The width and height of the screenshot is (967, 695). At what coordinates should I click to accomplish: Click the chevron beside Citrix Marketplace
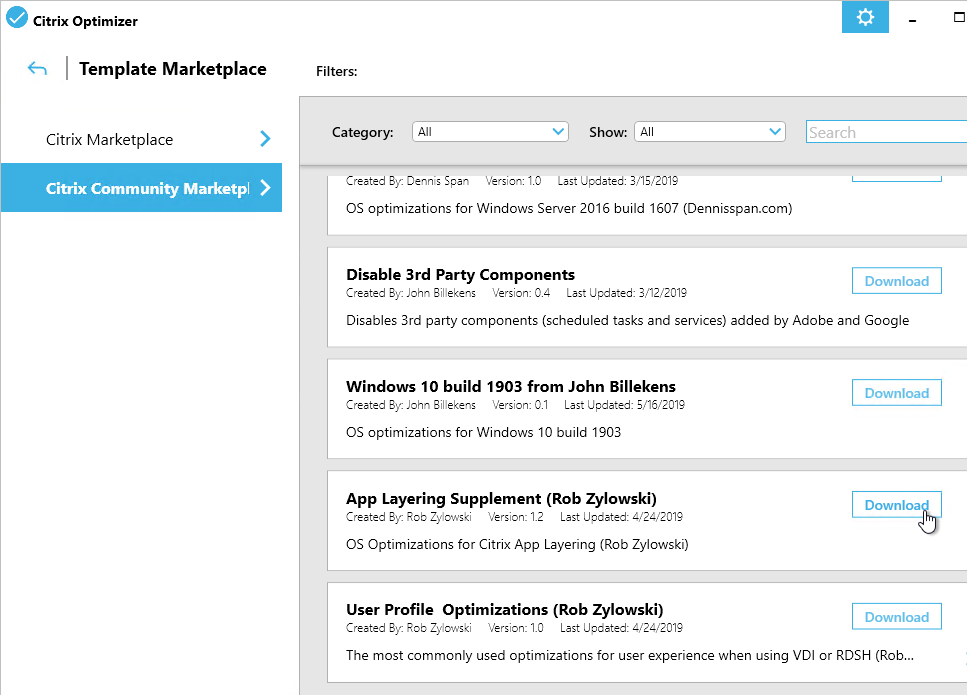[x=265, y=139]
